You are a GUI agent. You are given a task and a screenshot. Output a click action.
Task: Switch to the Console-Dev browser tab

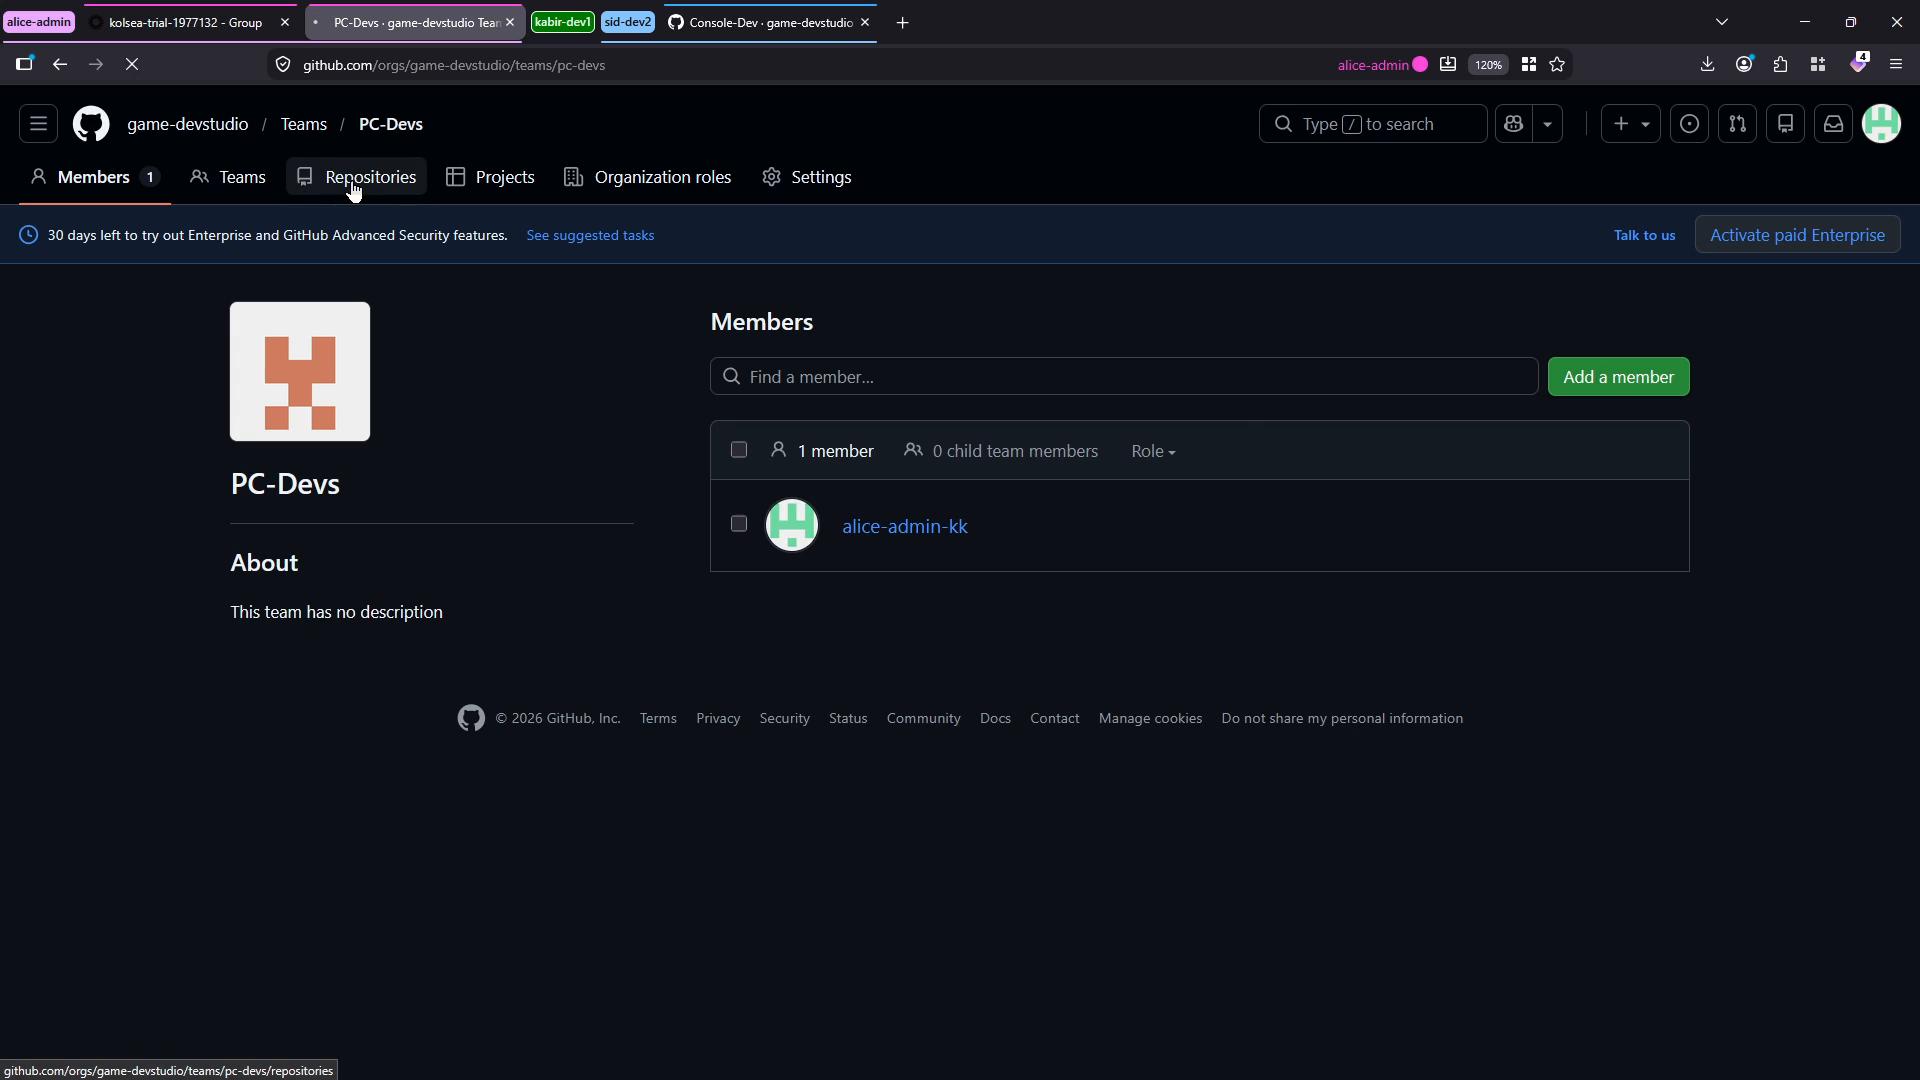click(768, 22)
